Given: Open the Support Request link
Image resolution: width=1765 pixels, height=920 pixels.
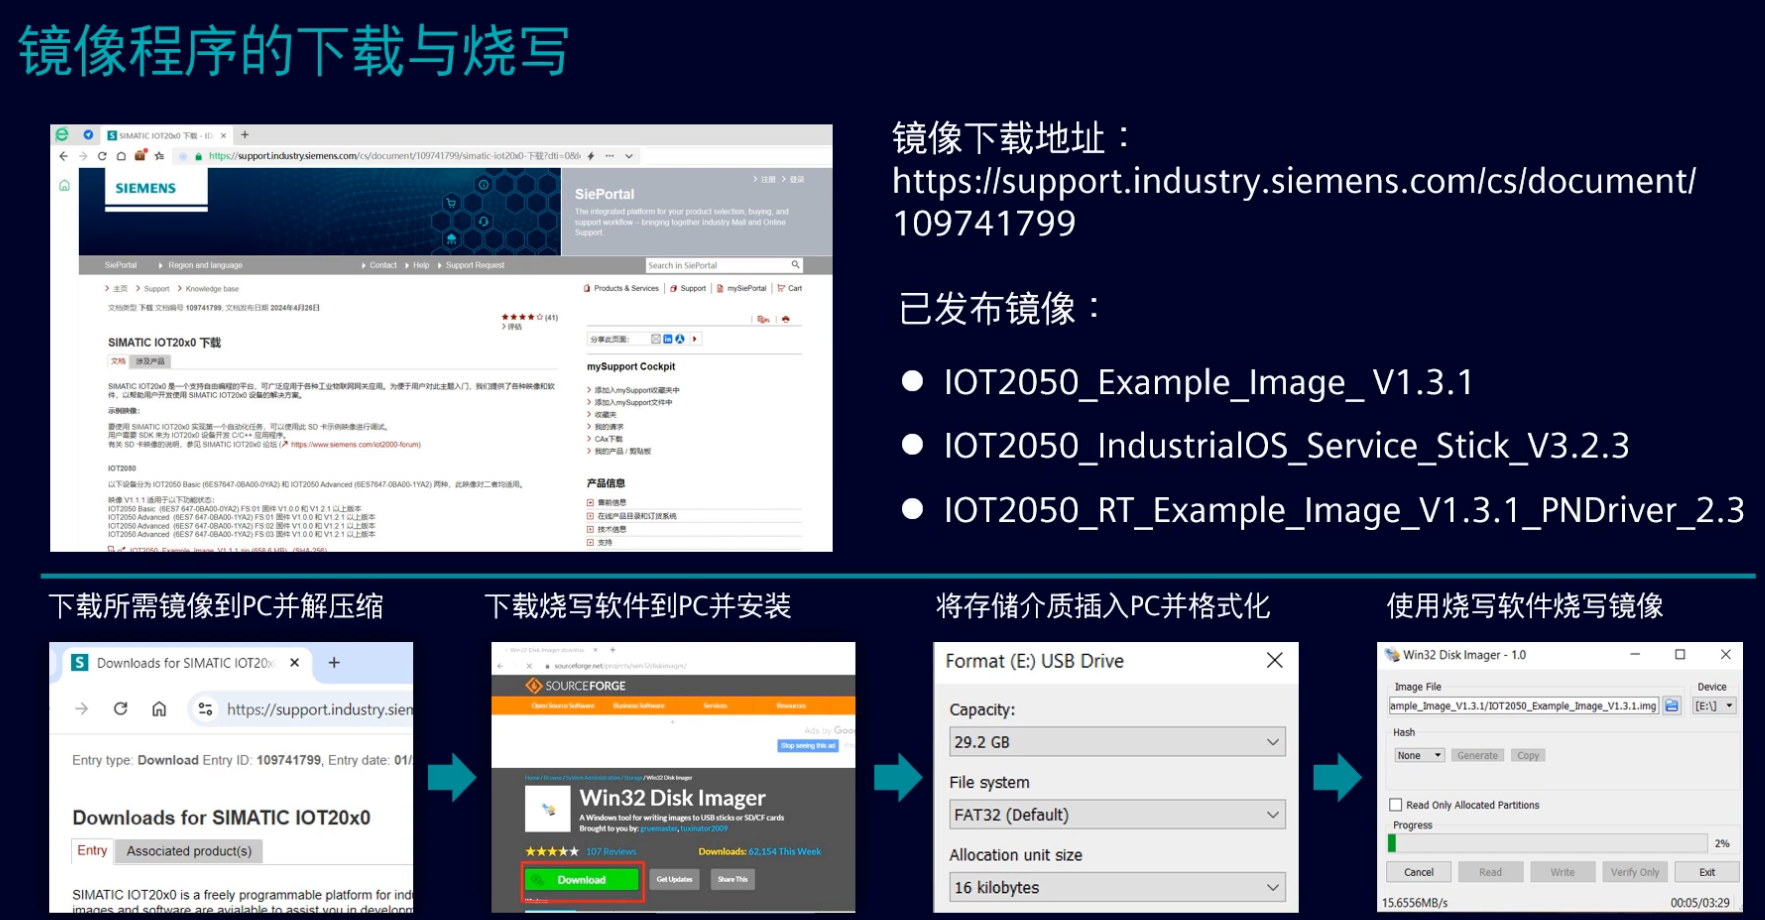Looking at the screenshot, I should click(475, 265).
